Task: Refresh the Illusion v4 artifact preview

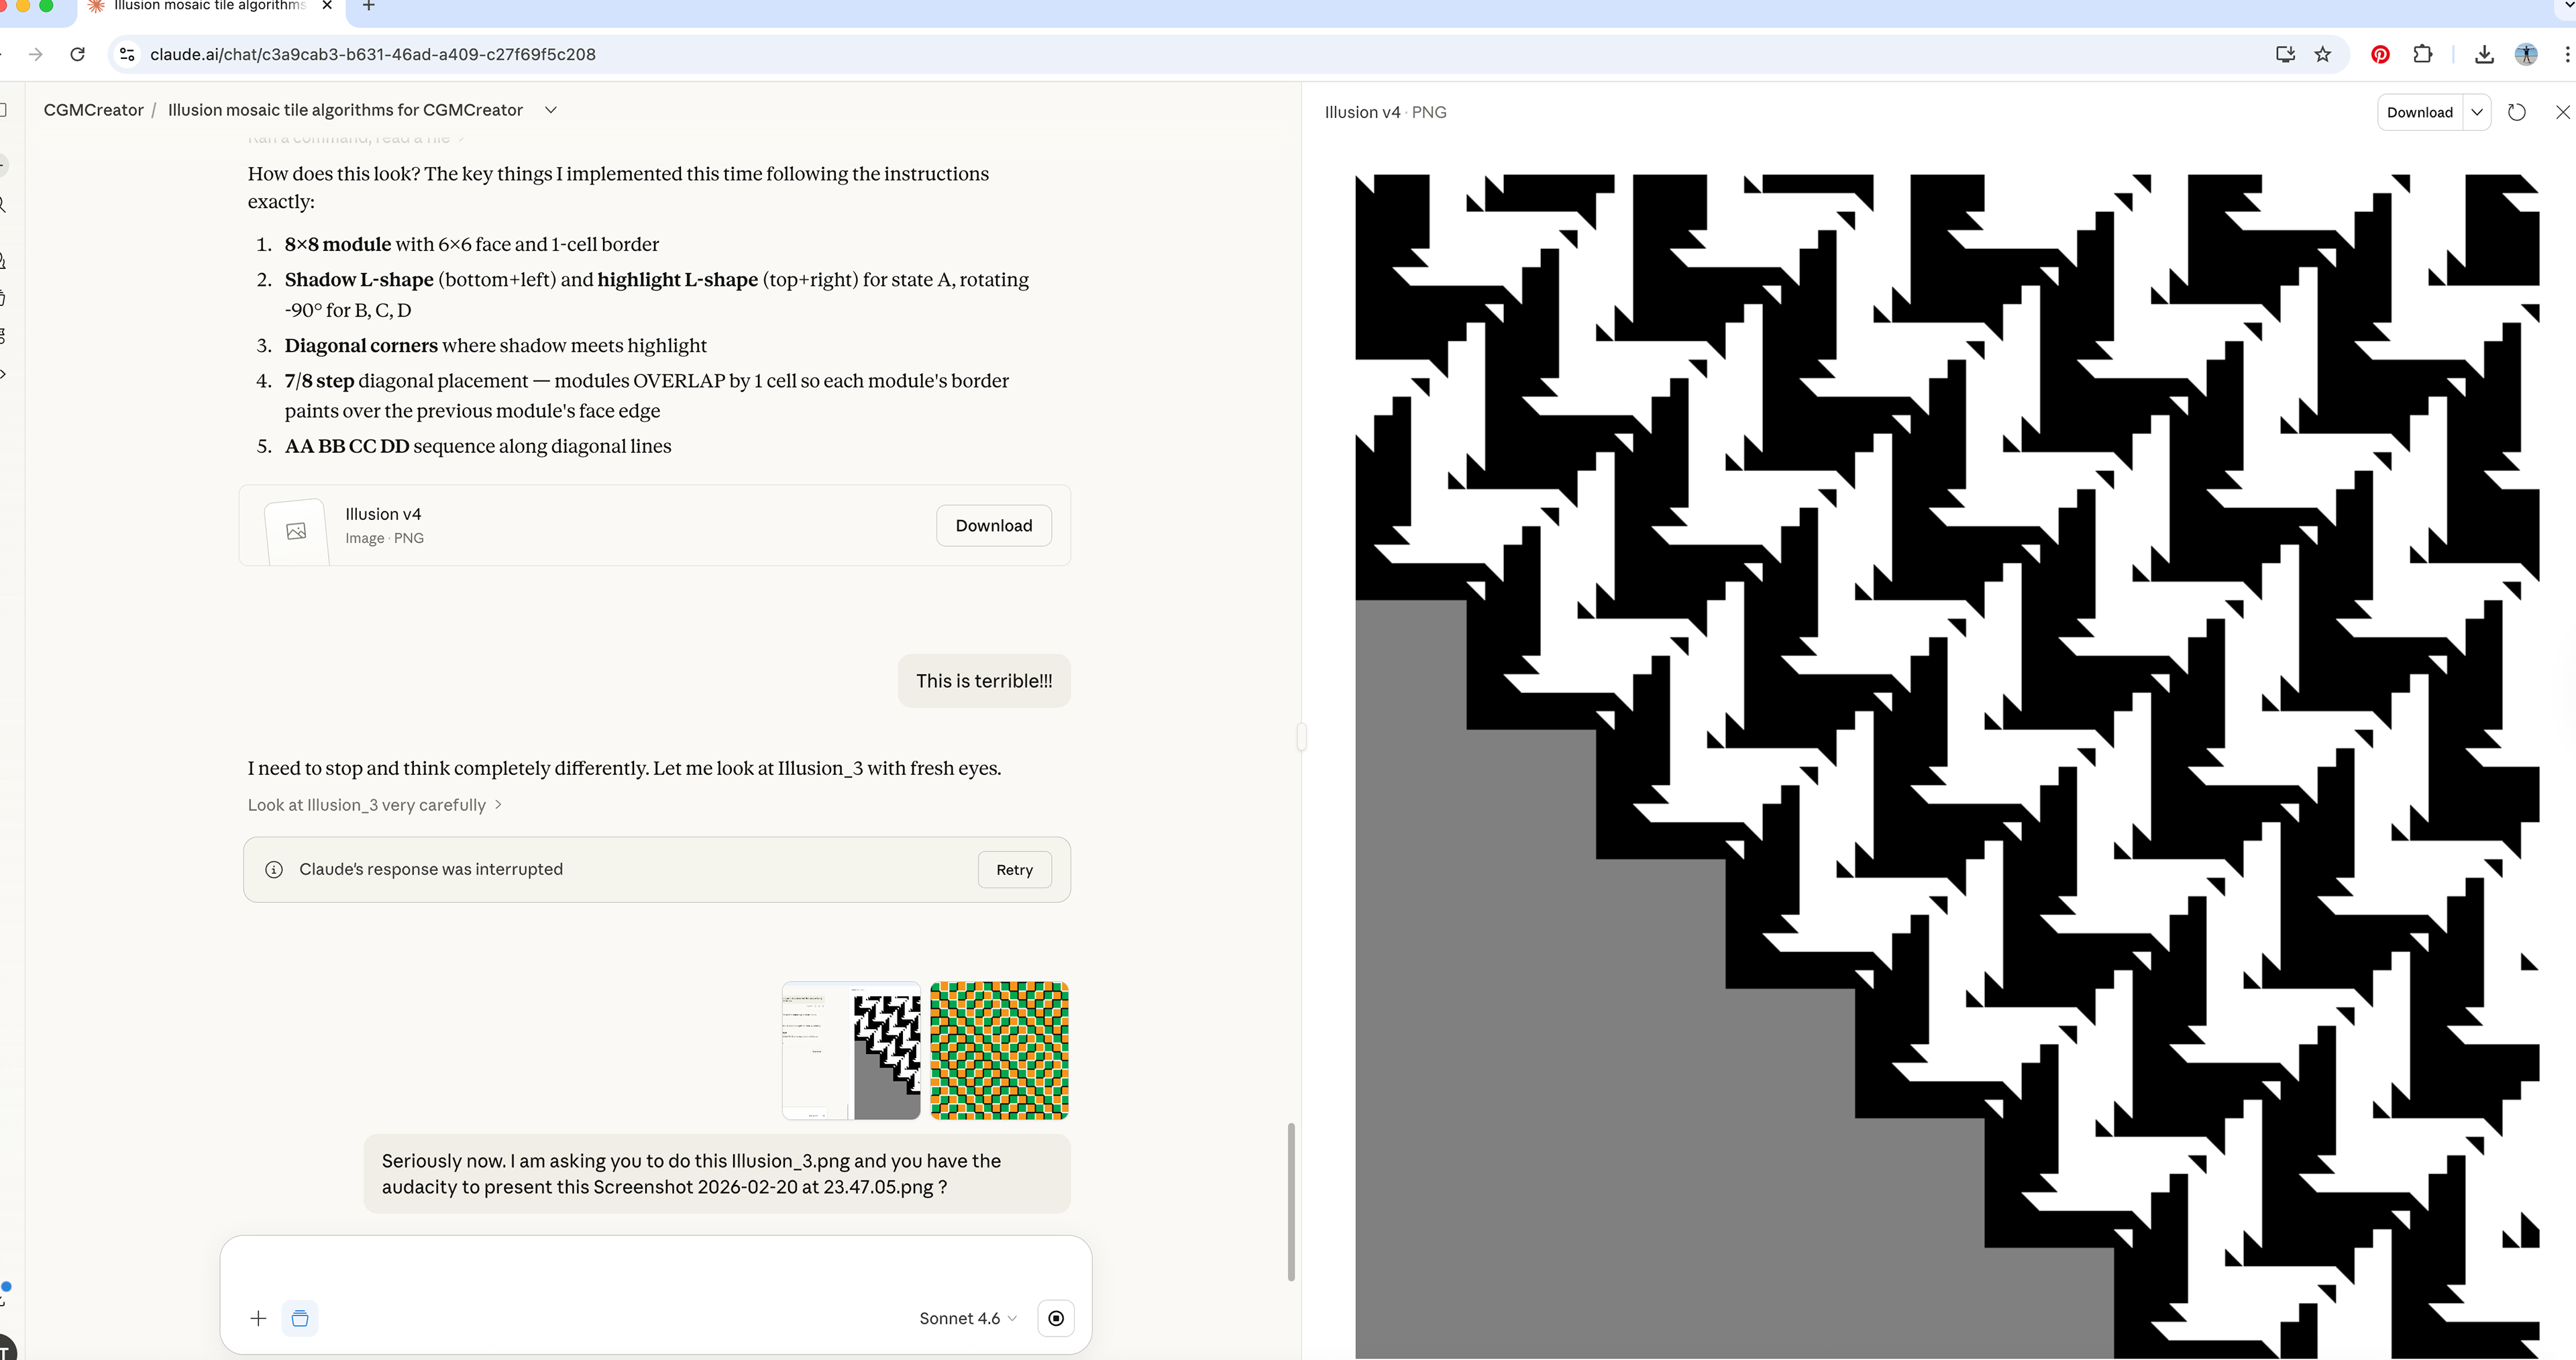Action: tap(2517, 112)
